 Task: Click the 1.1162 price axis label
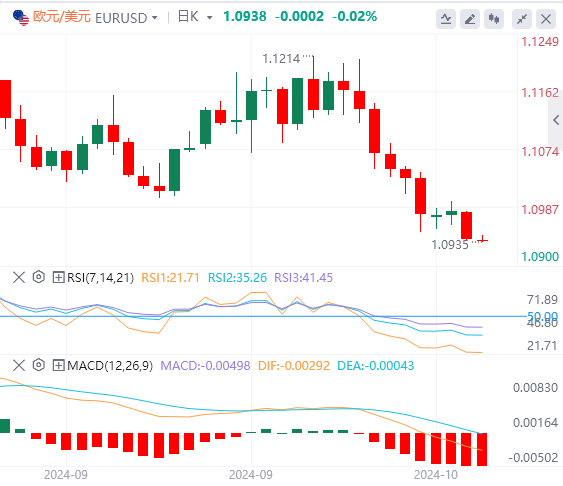pos(540,93)
